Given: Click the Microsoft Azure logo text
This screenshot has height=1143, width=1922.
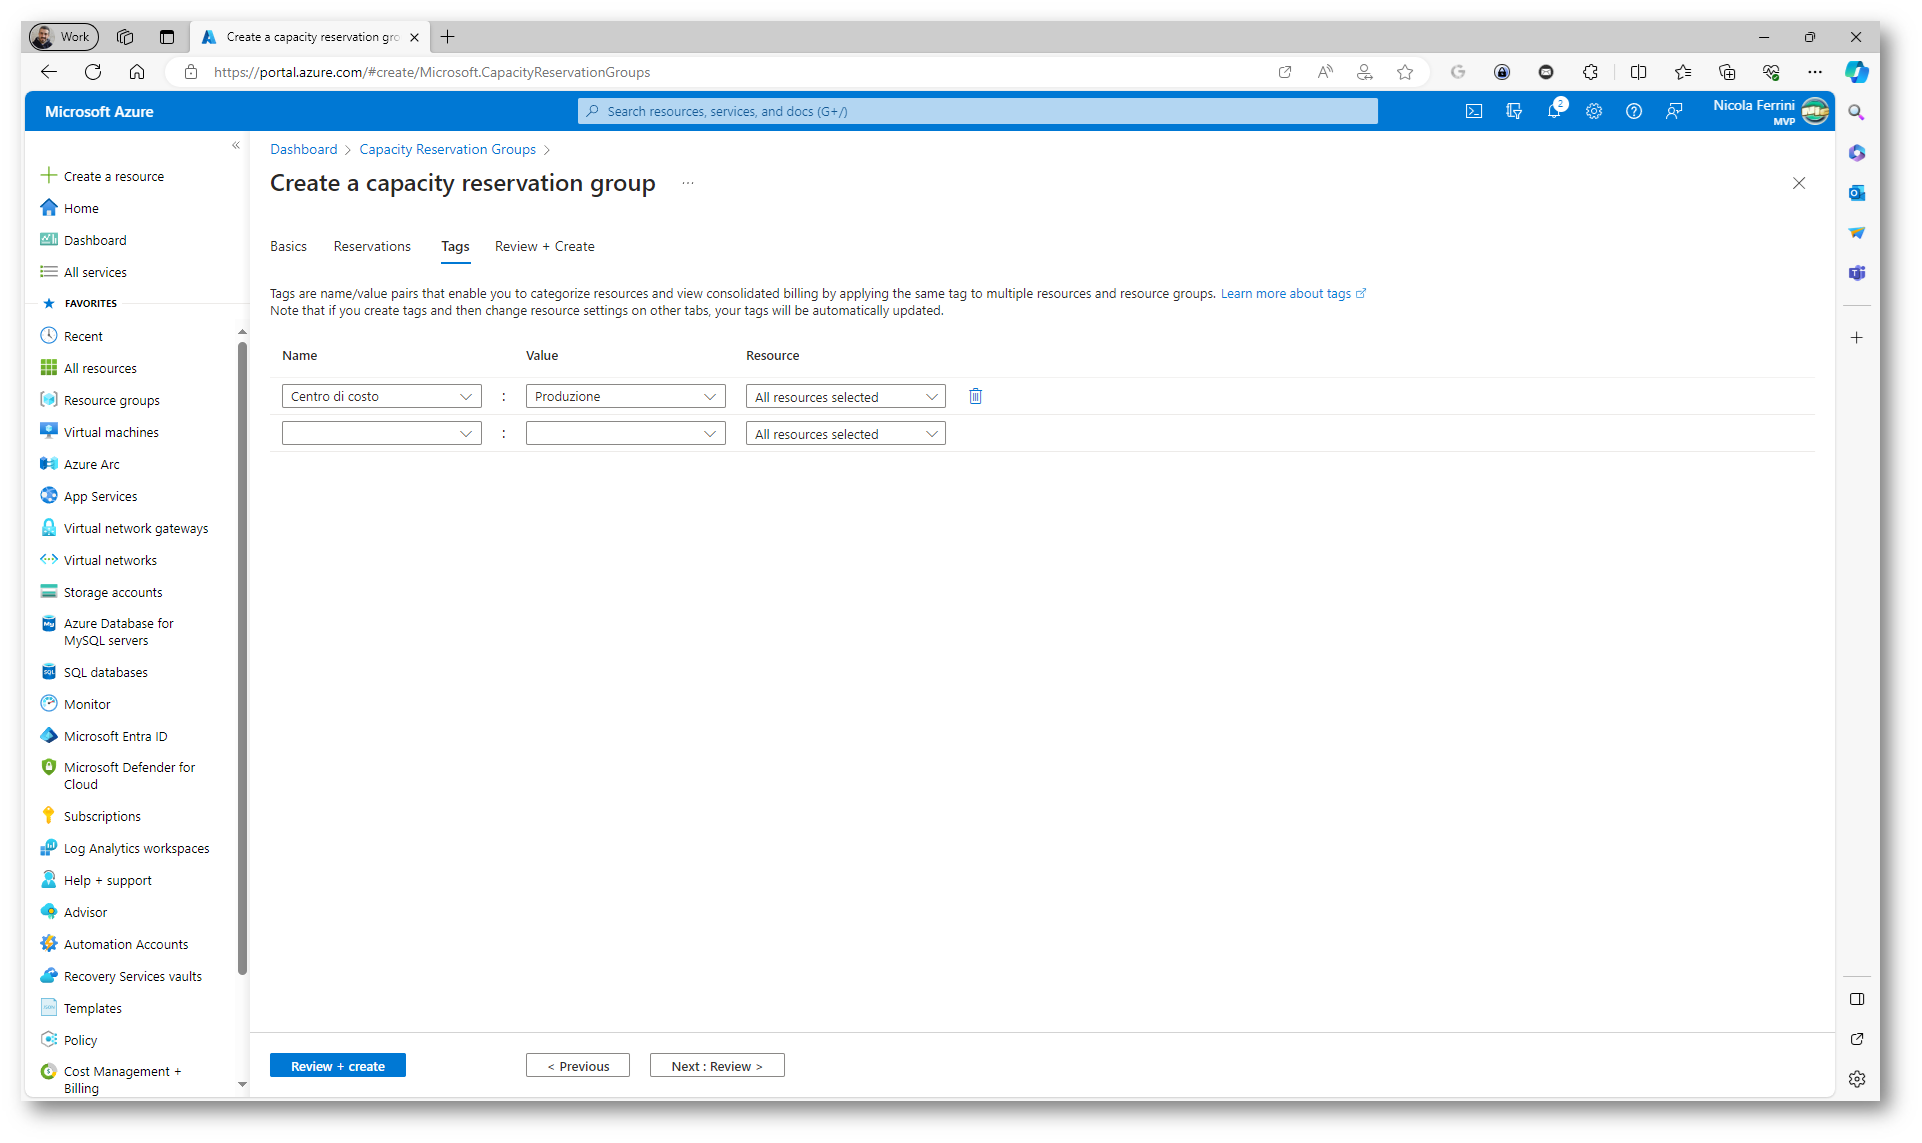Looking at the screenshot, I should click(99, 111).
